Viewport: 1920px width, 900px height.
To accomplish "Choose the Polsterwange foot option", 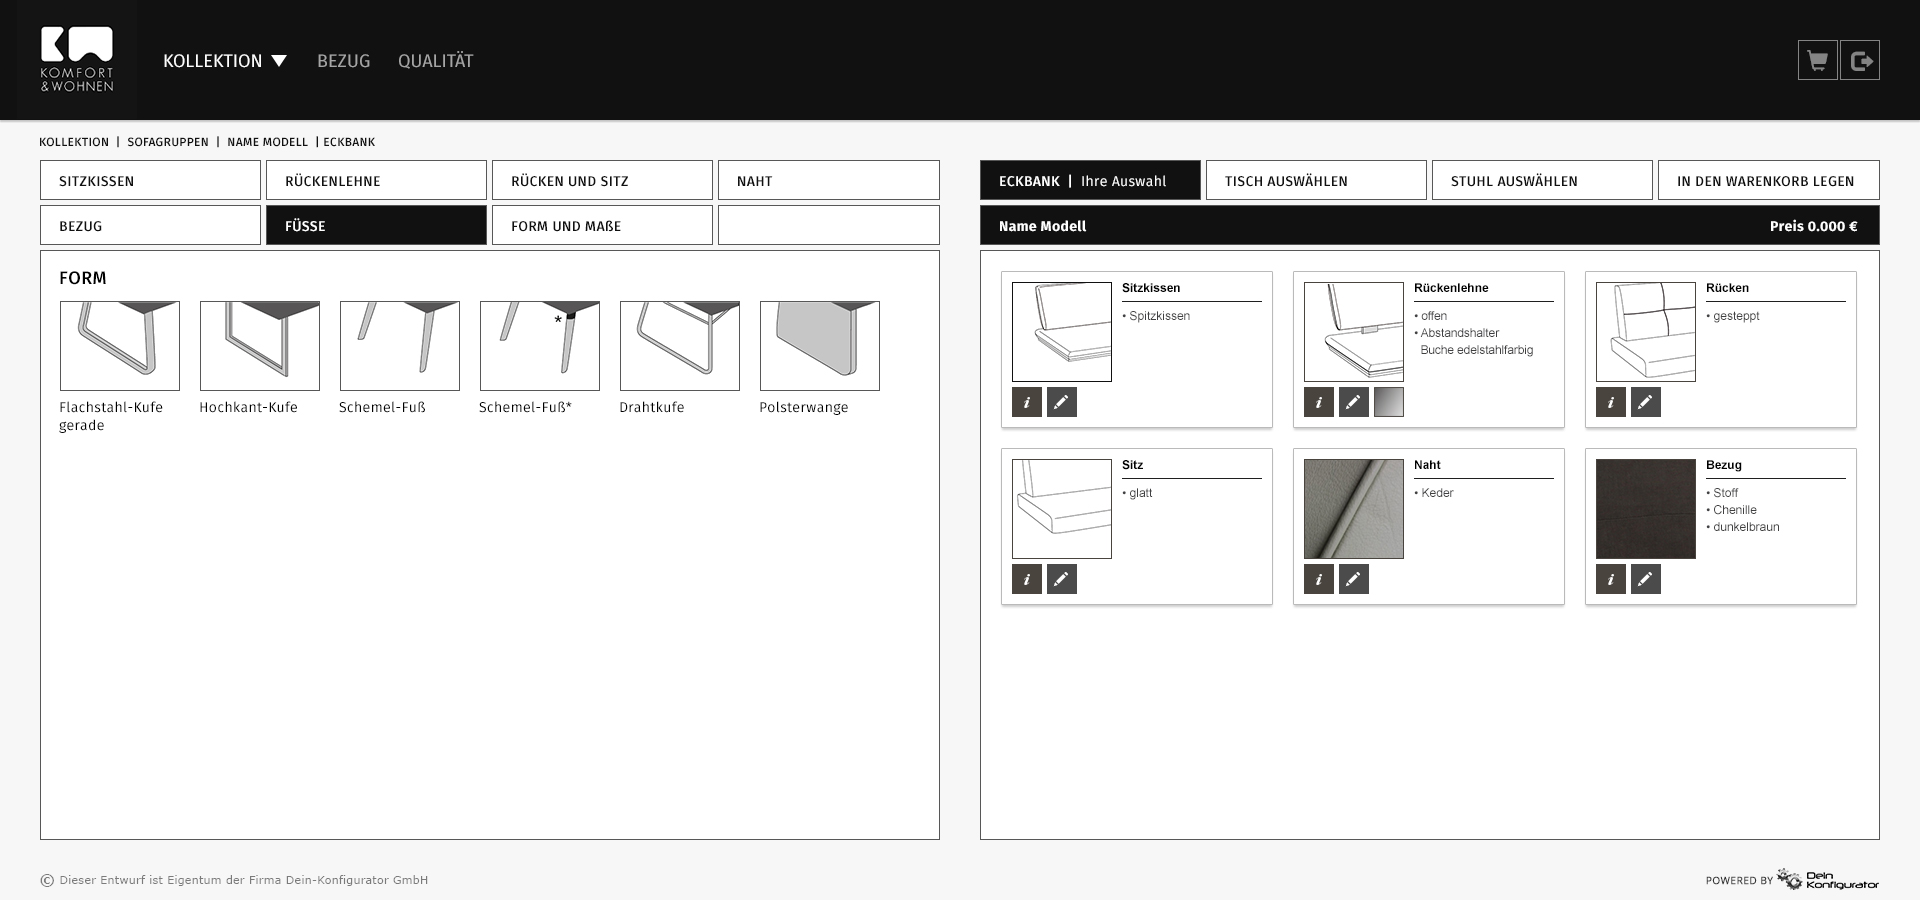I will click(x=820, y=346).
